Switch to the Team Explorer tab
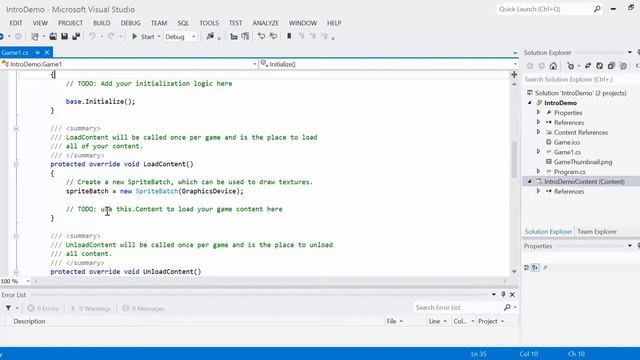This screenshot has height=360, width=640. (x=597, y=232)
